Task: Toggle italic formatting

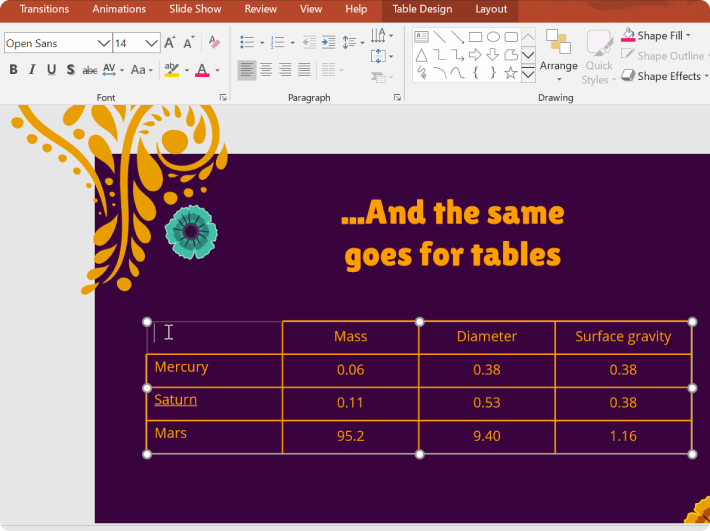Action: (32, 70)
